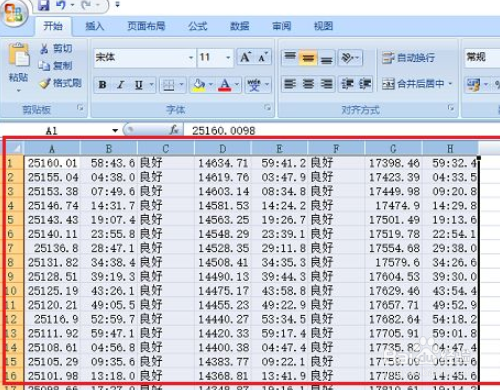Viewport: 500px width, 390px height.
Task: Open the 对齐方式 dialog launcher
Action: (x=451, y=107)
